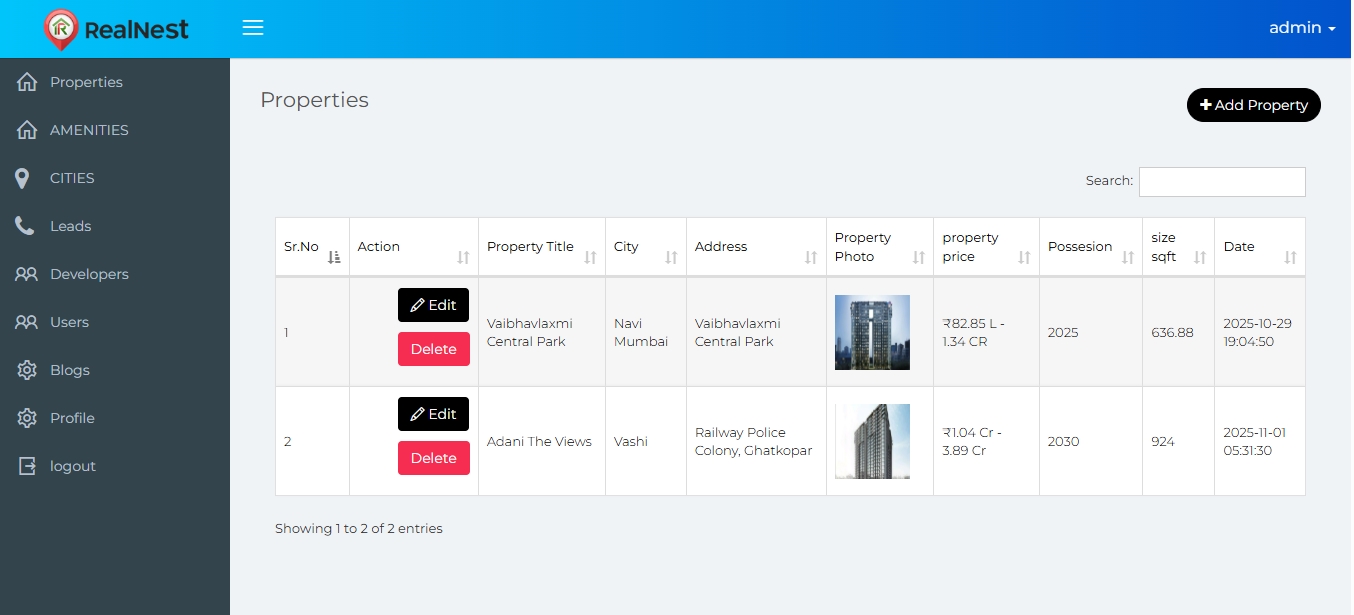Open the Adani The Views property photo
The height and width of the screenshot is (615, 1354).
(872, 441)
